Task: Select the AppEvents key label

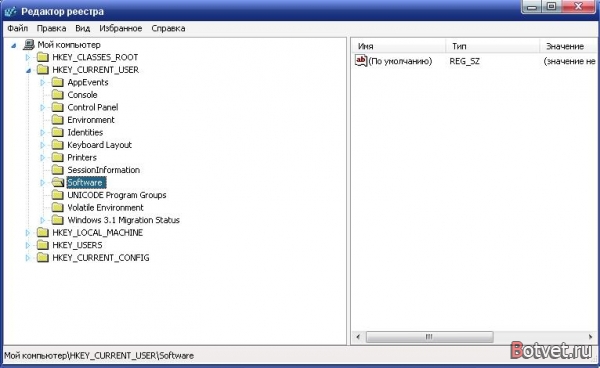Action: 88,82
